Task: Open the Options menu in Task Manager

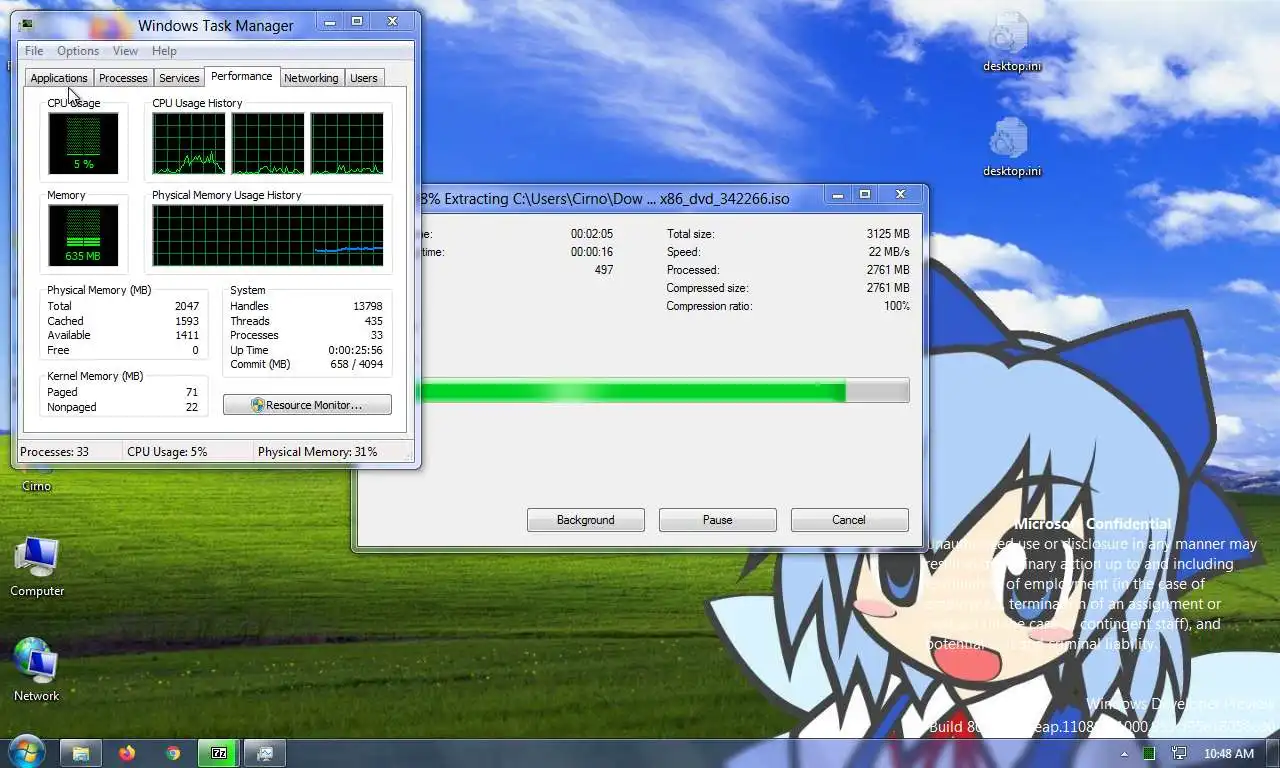Action: (x=78, y=51)
